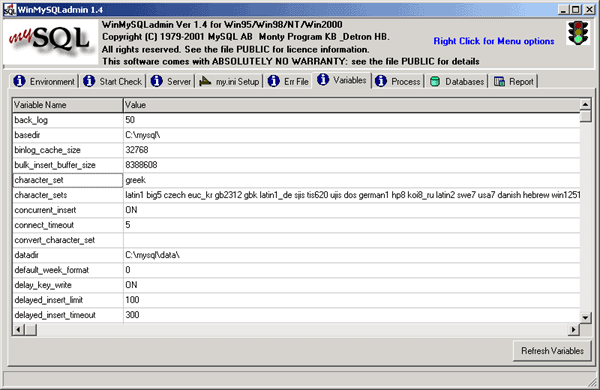
Task: Select the binlog_cache_size variable cell
Action: point(68,150)
